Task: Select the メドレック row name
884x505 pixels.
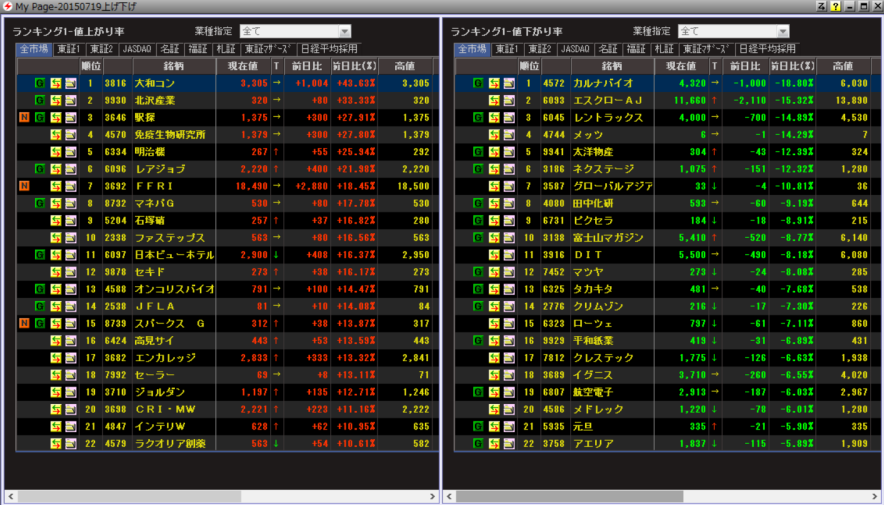Action: [x=598, y=409]
